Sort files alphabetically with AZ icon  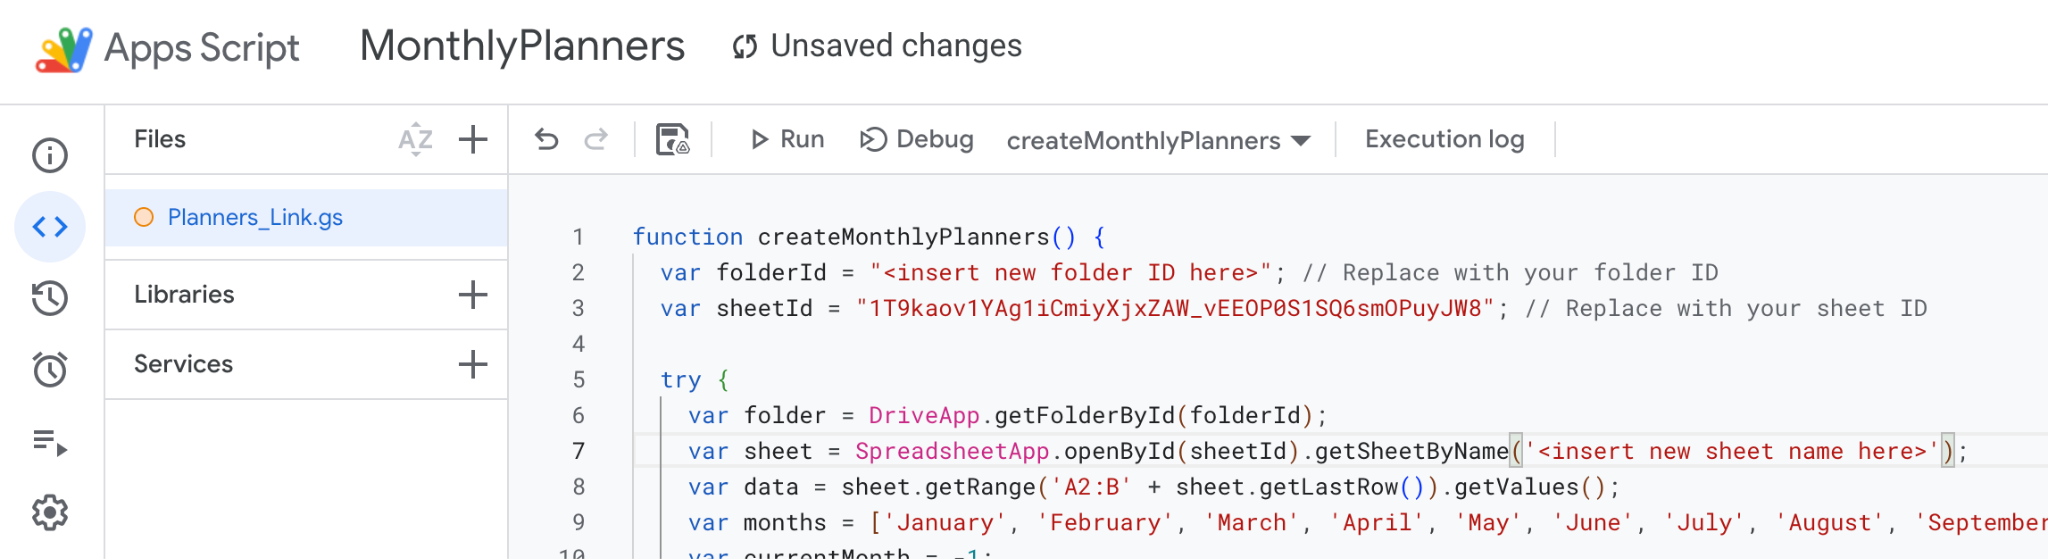[416, 139]
